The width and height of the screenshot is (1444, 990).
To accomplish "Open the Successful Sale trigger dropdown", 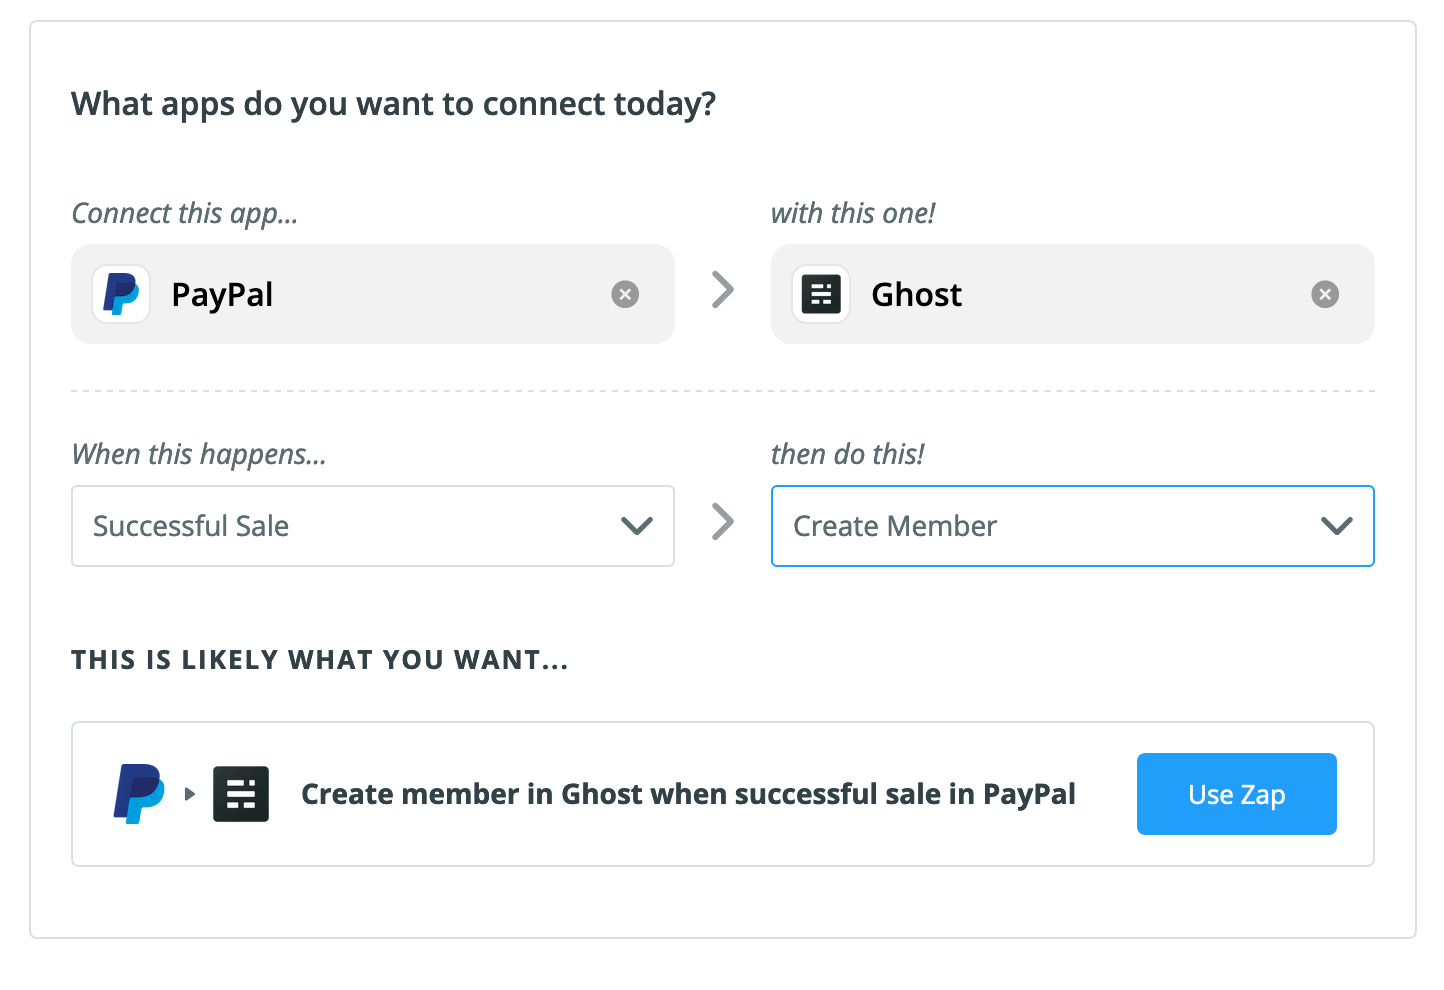I will click(x=372, y=526).
